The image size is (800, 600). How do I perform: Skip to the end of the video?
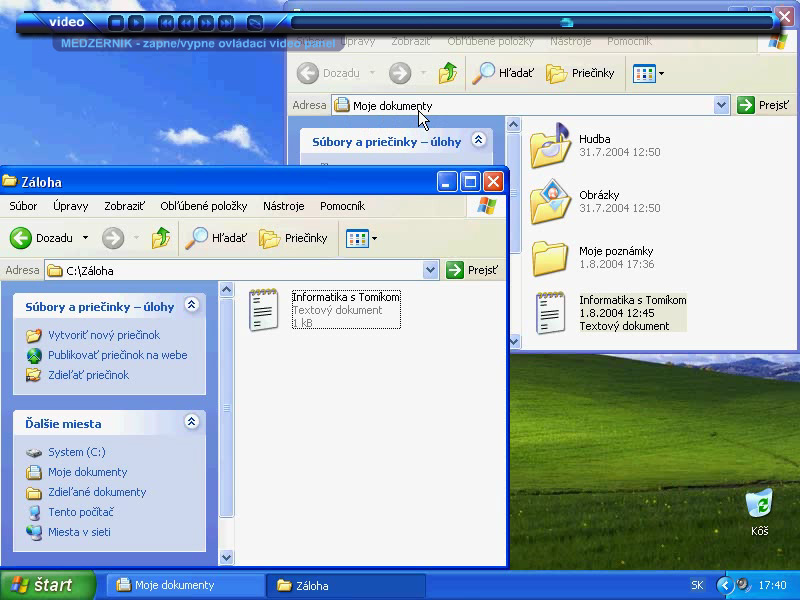(x=226, y=22)
